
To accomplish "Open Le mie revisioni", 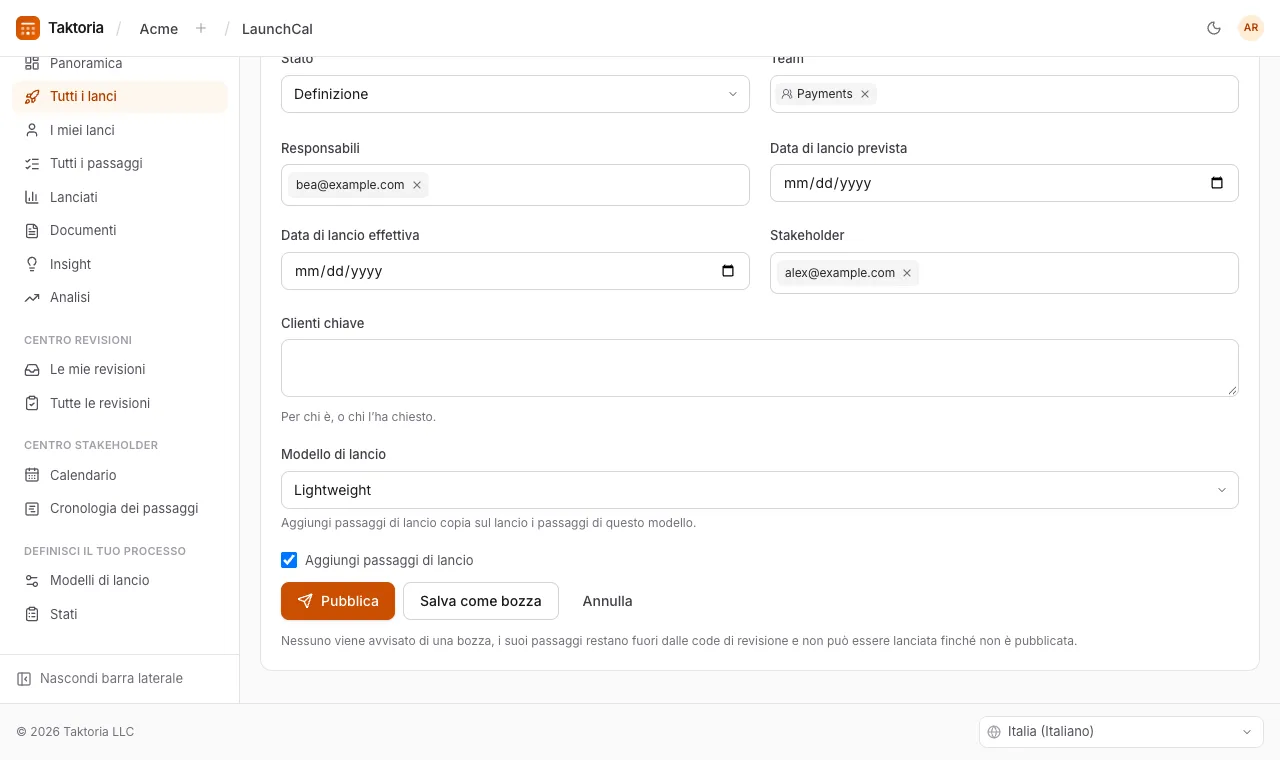I will pyautogui.click(x=120, y=369).
